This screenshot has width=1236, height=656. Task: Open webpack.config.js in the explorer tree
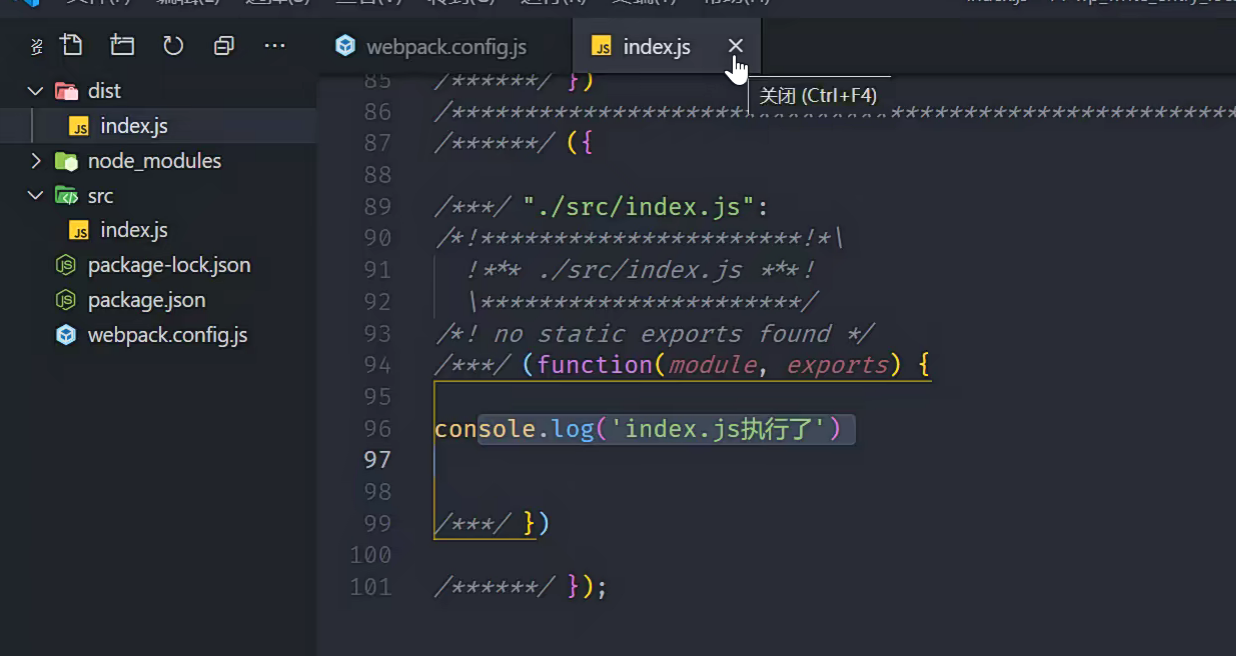pos(167,335)
